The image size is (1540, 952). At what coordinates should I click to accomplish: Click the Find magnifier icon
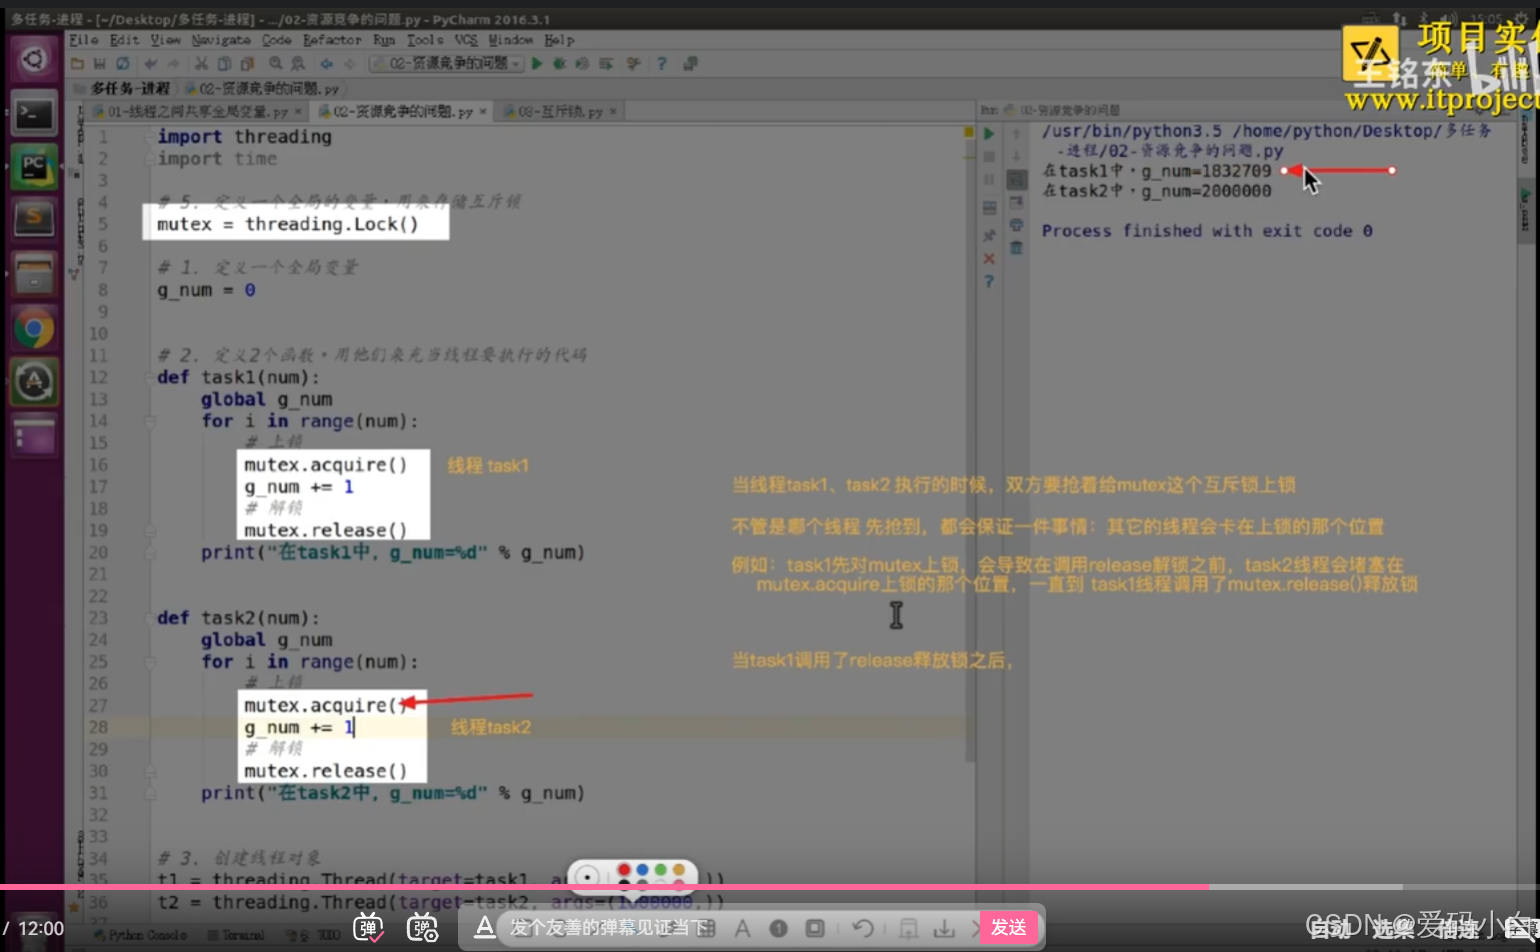pos(275,64)
